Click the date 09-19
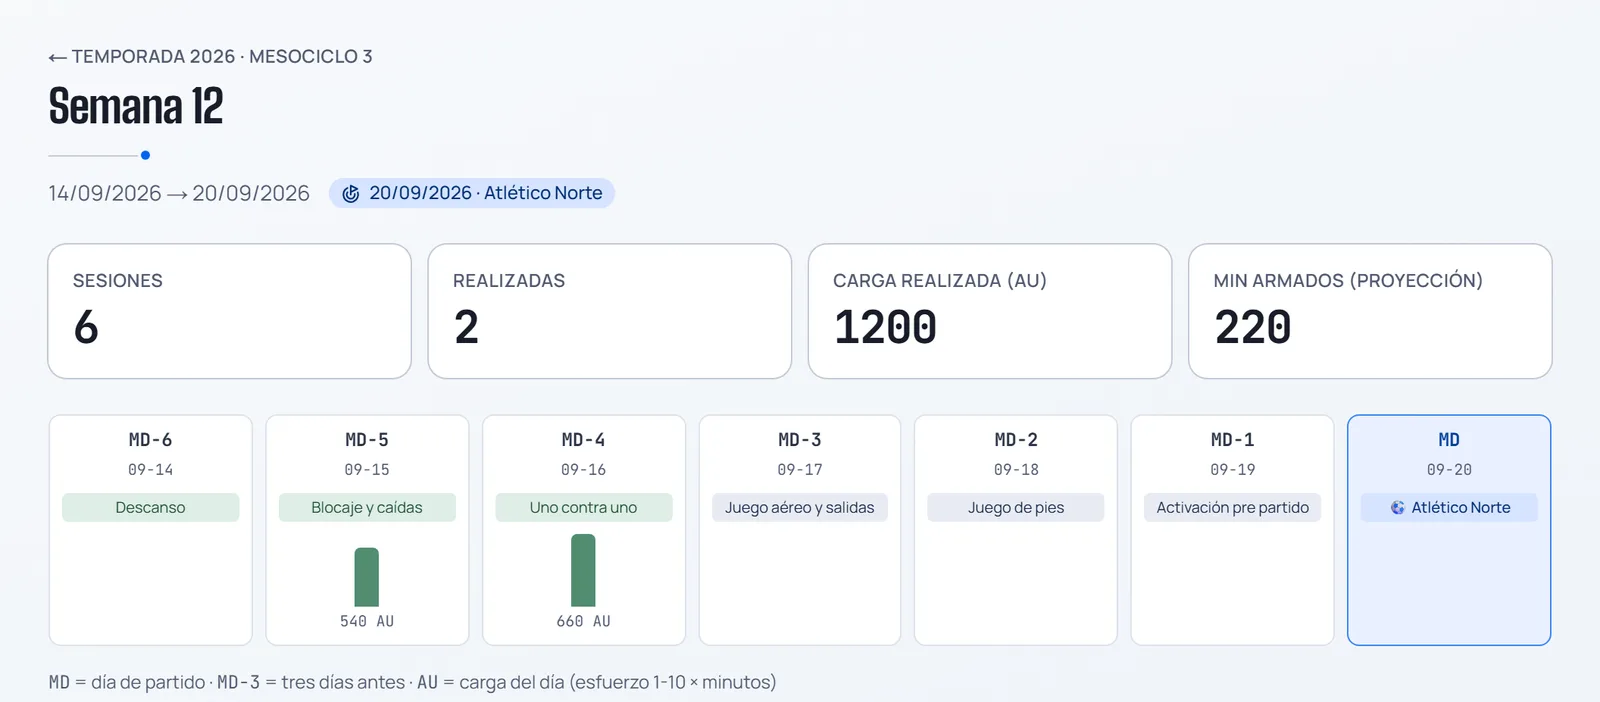 (x=1233, y=470)
